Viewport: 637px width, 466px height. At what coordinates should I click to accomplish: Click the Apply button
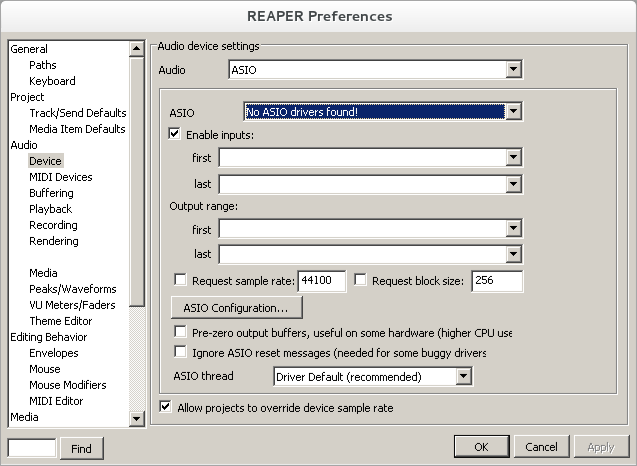[601, 447]
